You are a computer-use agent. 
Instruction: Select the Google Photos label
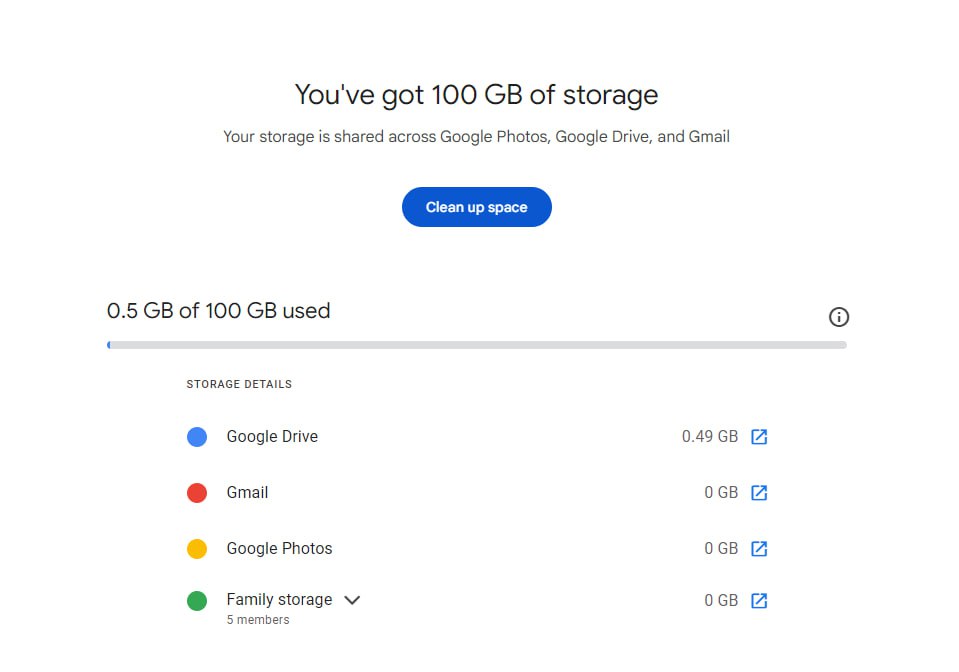click(x=280, y=548)
